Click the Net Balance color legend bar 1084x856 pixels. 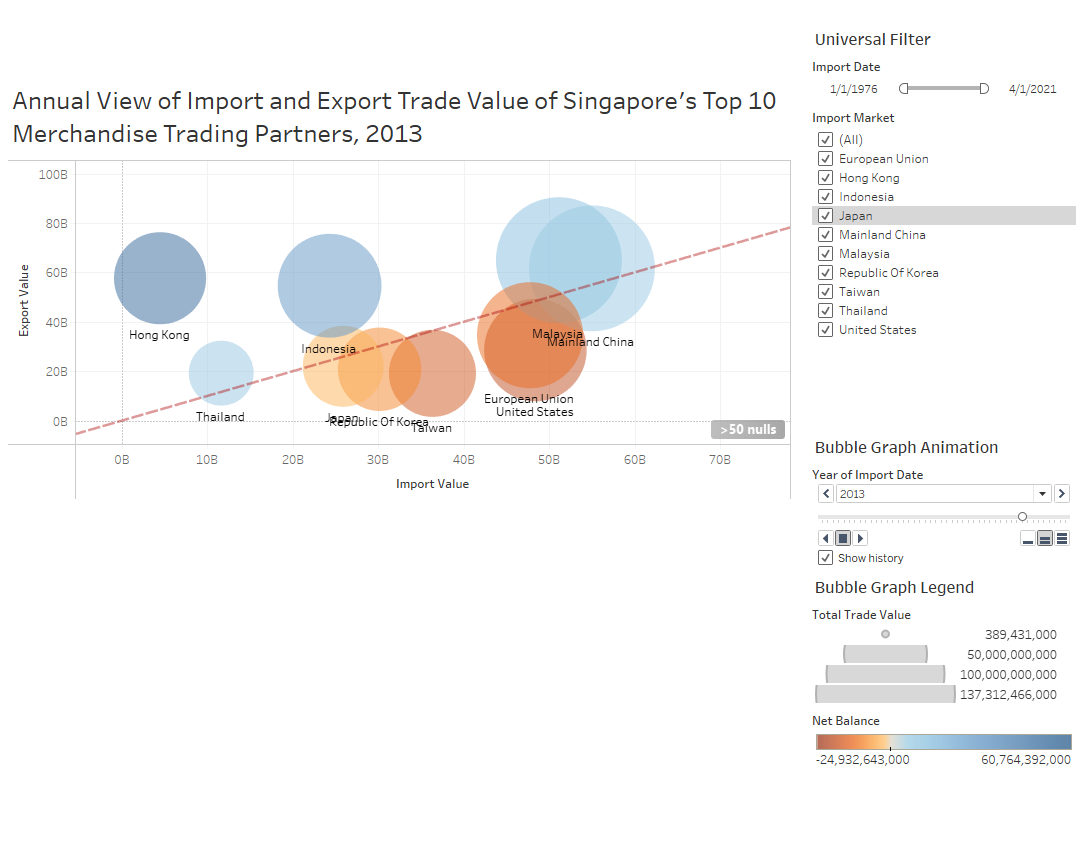[943, 742]
